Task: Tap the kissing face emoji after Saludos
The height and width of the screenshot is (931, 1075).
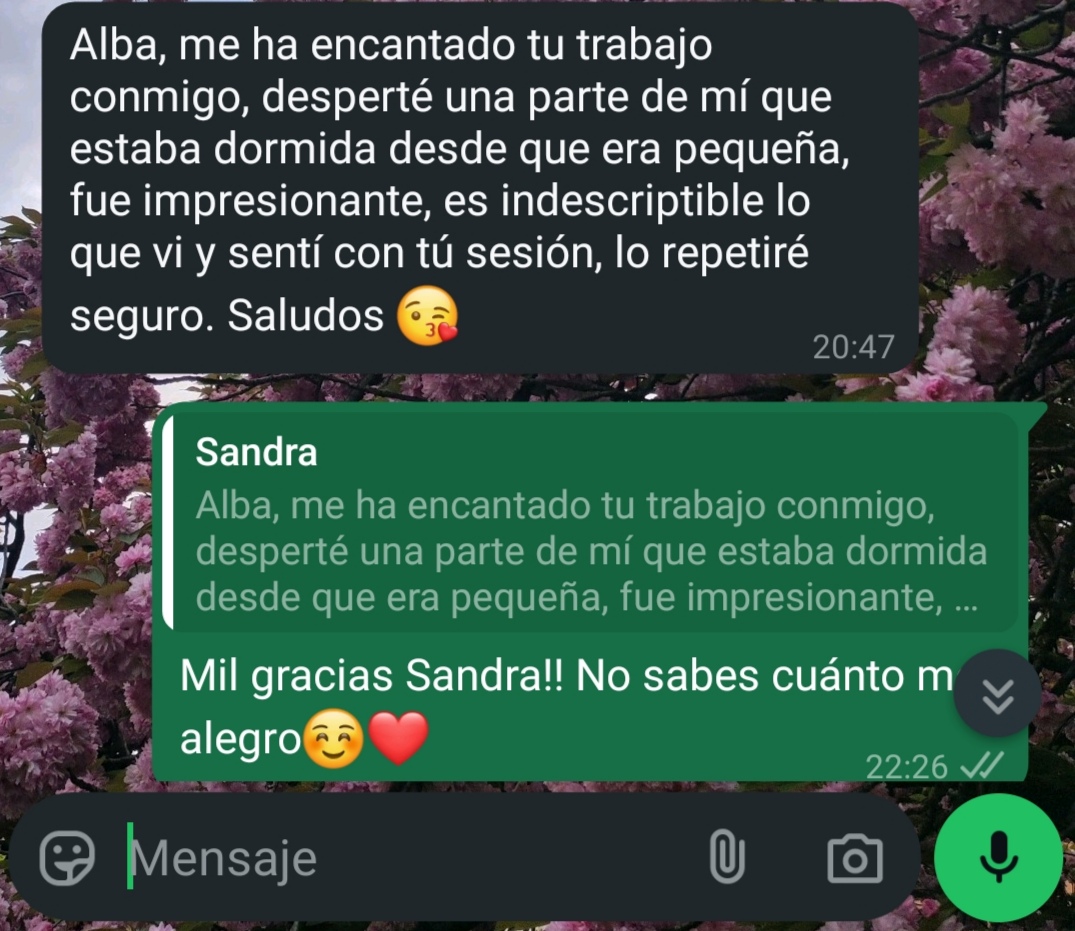Action: click(x=428, y=315)
